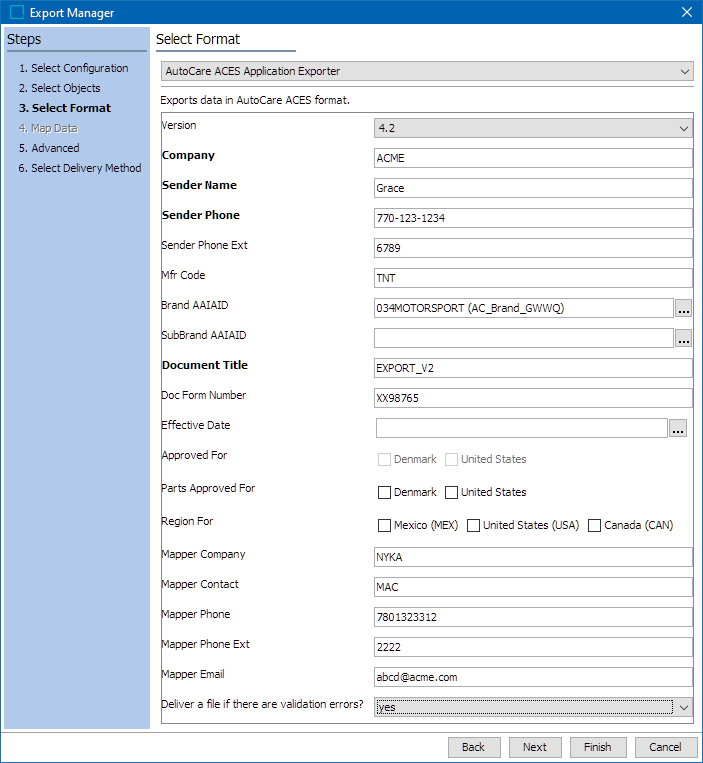Open the AutoCare ACES Application Exporter format dropdown
Screen dimensions: 703x763
[x=427, y=71]
